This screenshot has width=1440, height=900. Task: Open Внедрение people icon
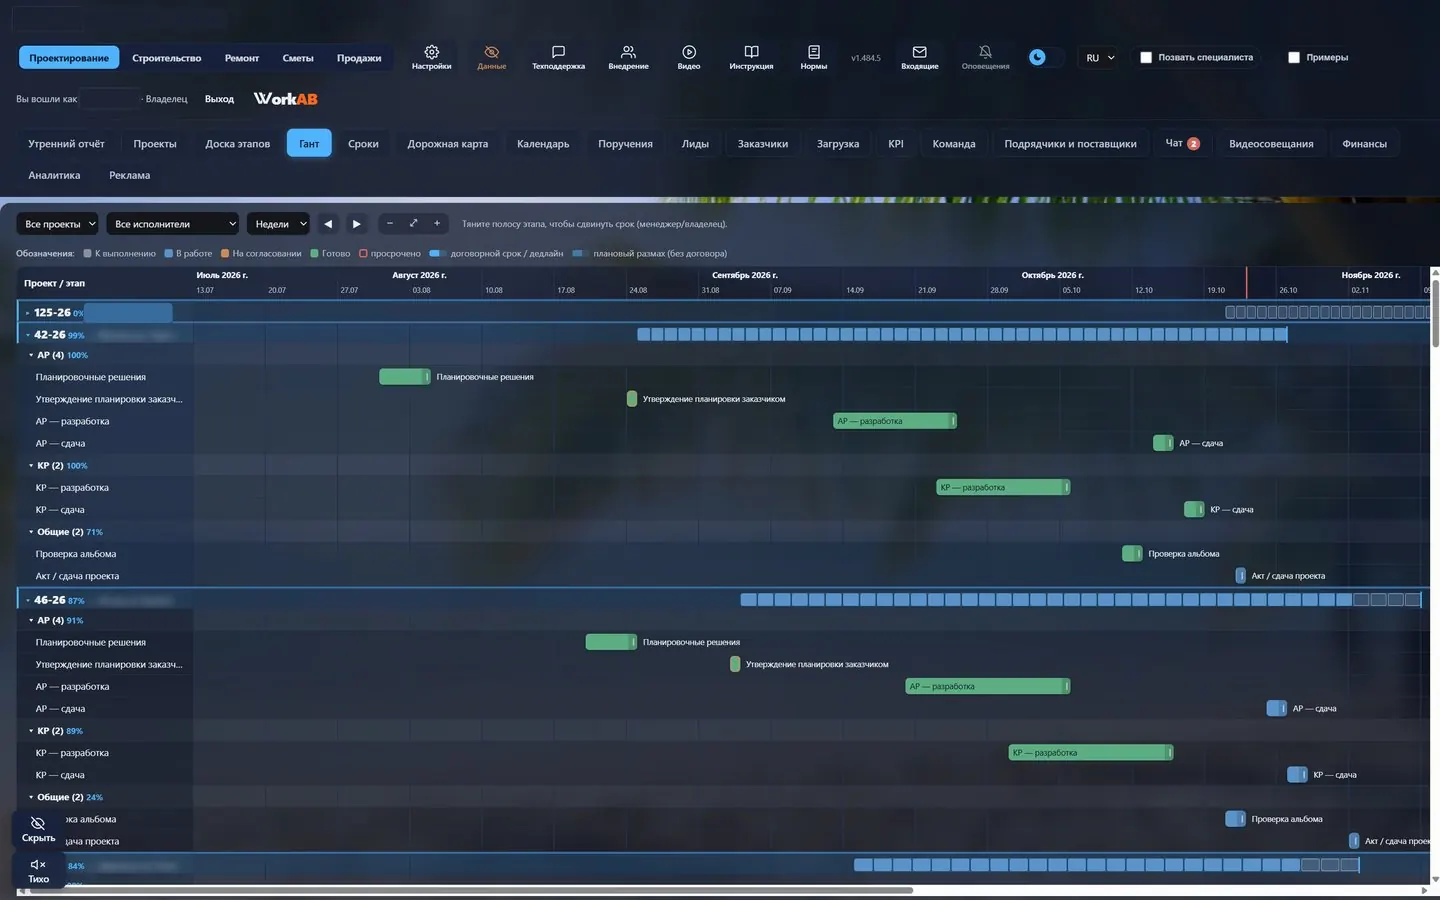coord(628,52)
